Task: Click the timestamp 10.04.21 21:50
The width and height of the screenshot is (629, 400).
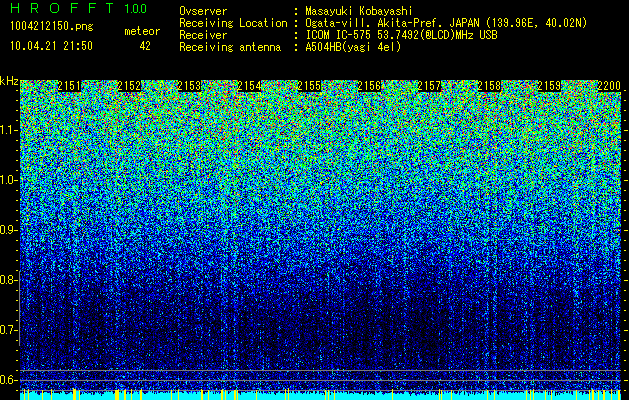Action: click(x=51, y=46)
